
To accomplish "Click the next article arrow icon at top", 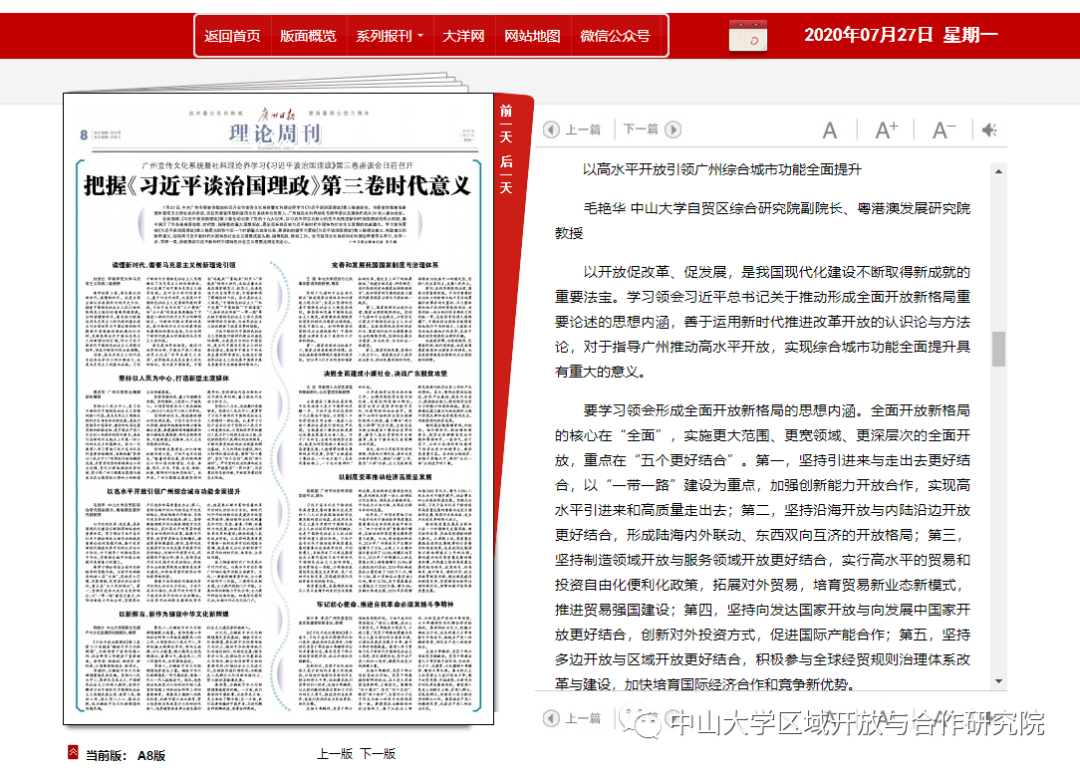I will [673, 130].
